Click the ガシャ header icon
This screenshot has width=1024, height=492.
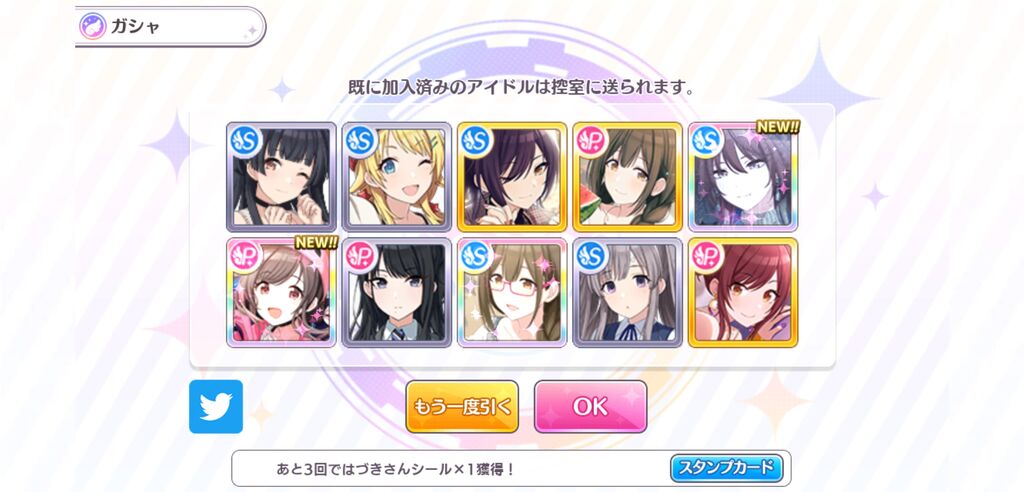93,26
